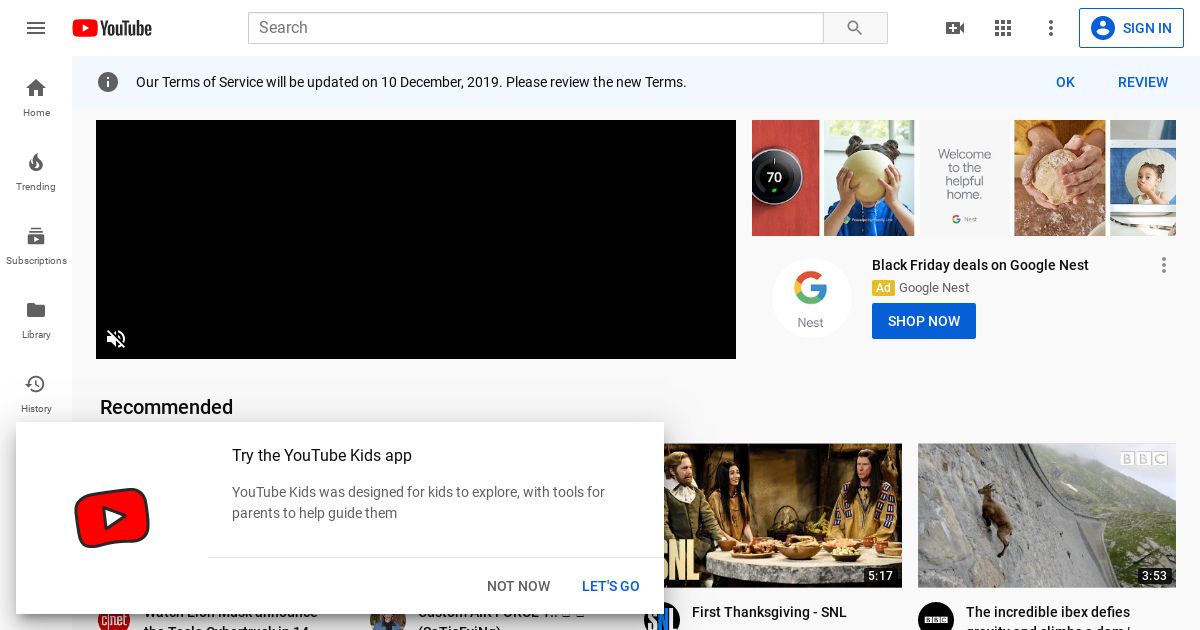Click LET'S GO in the Kids dialog
The image size is (1200, 630).
(x=611, y=586)
